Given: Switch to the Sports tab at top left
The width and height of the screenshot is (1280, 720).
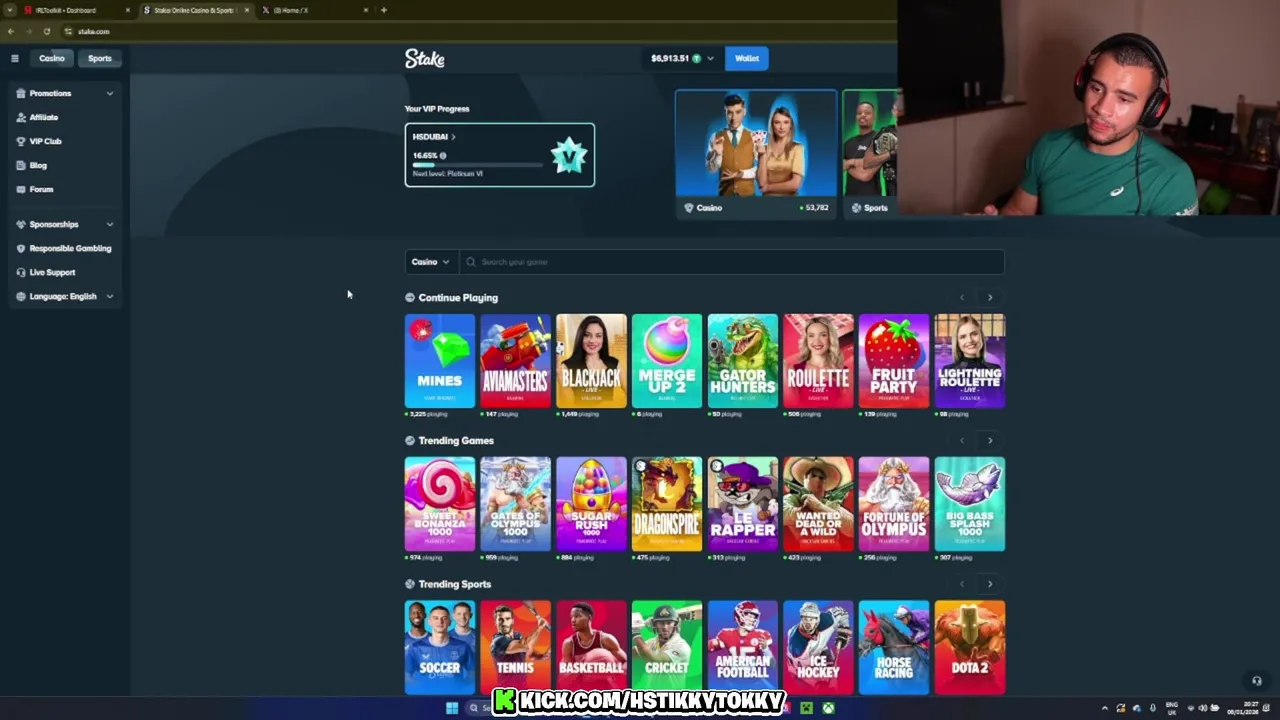Looking at the screenshot, I should tap(100, 58).
